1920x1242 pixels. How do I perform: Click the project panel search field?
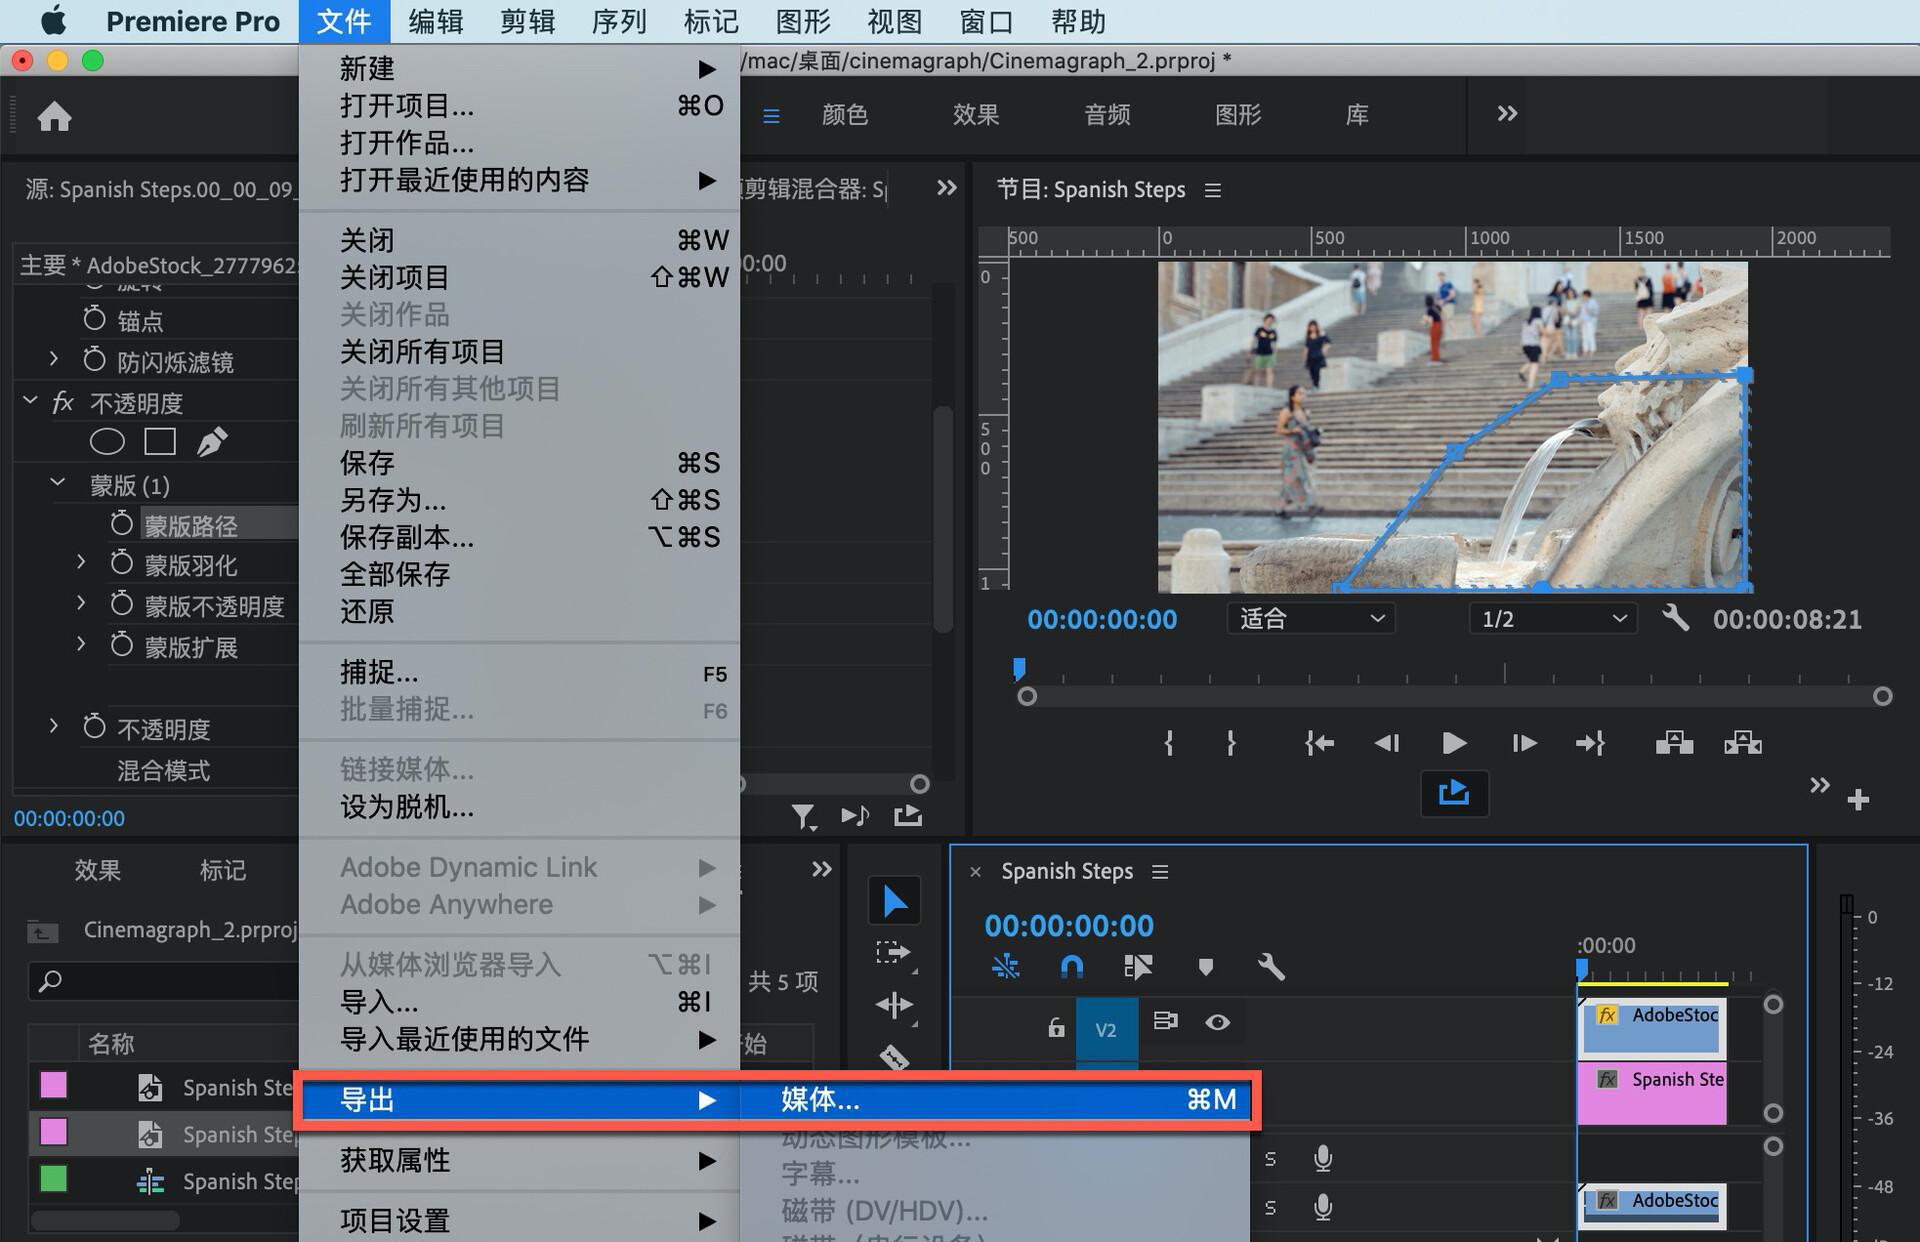pyautogui.click(x=165, y=982)
